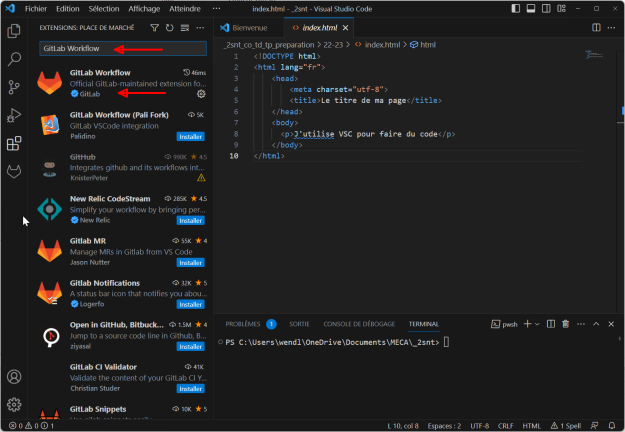Open notifications bell in status bar

612,426
